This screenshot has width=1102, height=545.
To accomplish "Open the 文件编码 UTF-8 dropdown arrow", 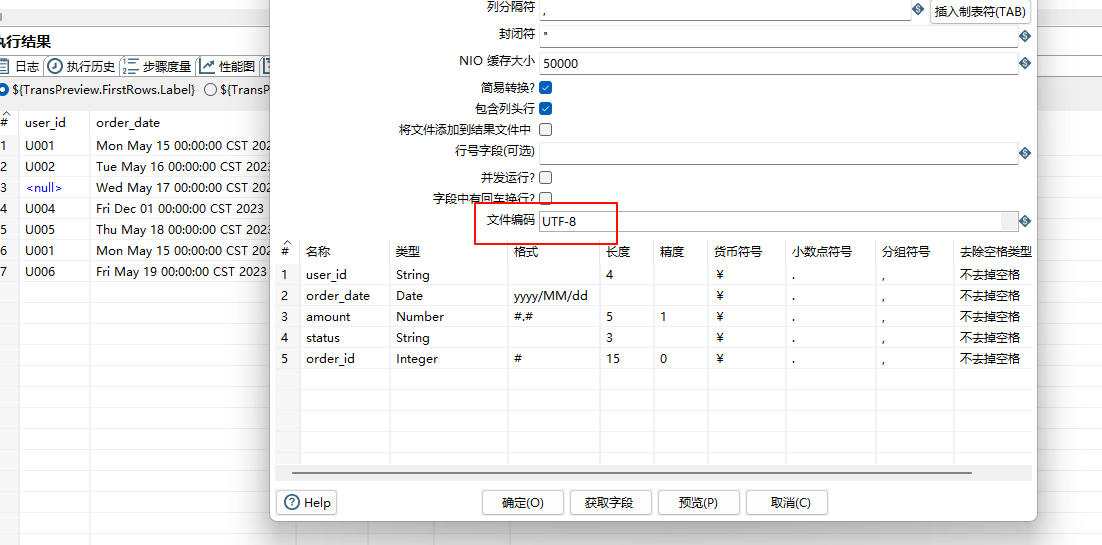I will pyautogui.click(x=1009, y=222).
